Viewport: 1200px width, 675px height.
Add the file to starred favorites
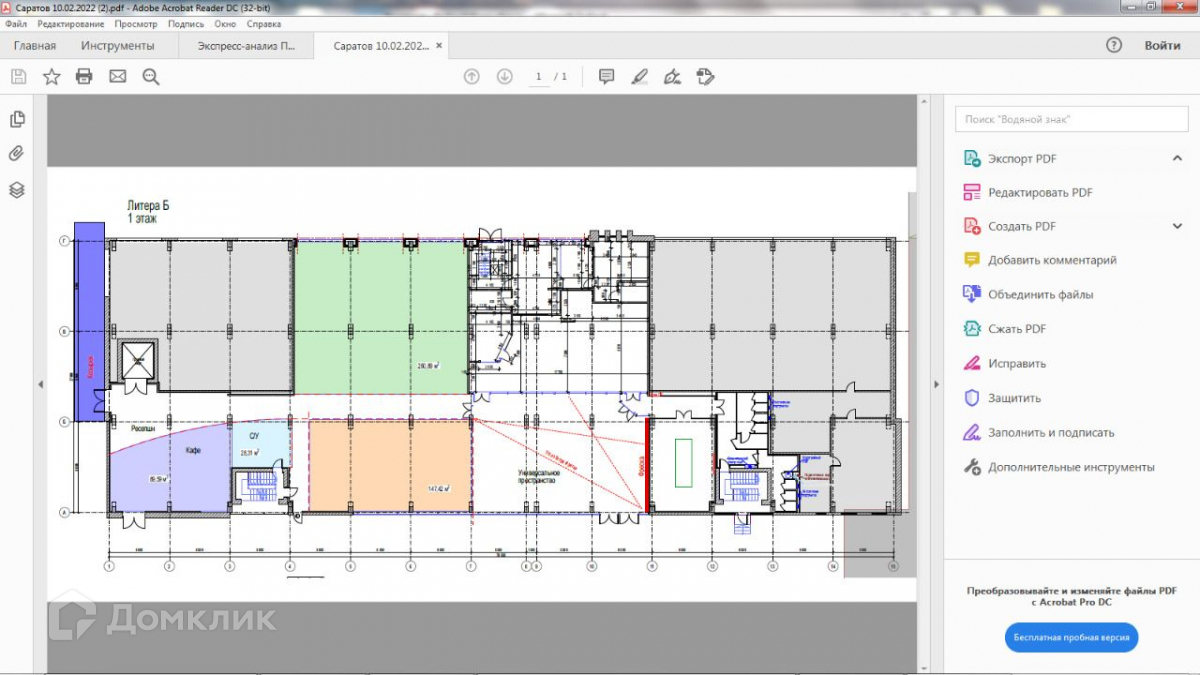(51, 77)
